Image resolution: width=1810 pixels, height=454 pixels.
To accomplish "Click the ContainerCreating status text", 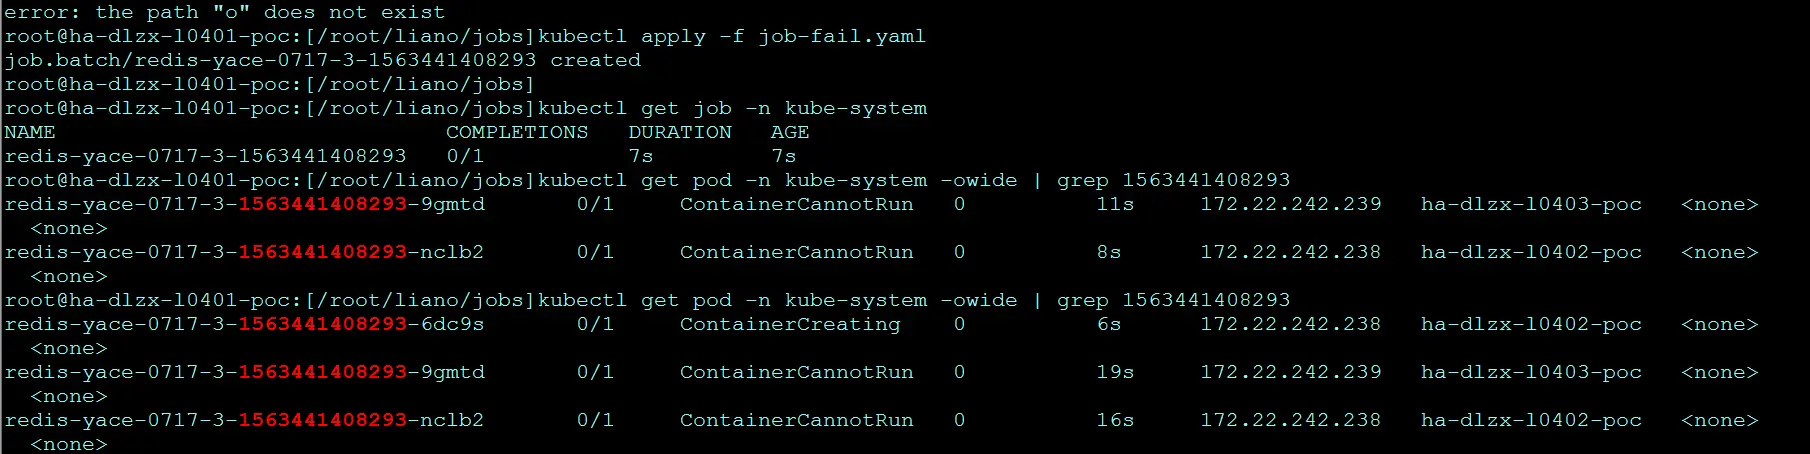I will 790,324.
